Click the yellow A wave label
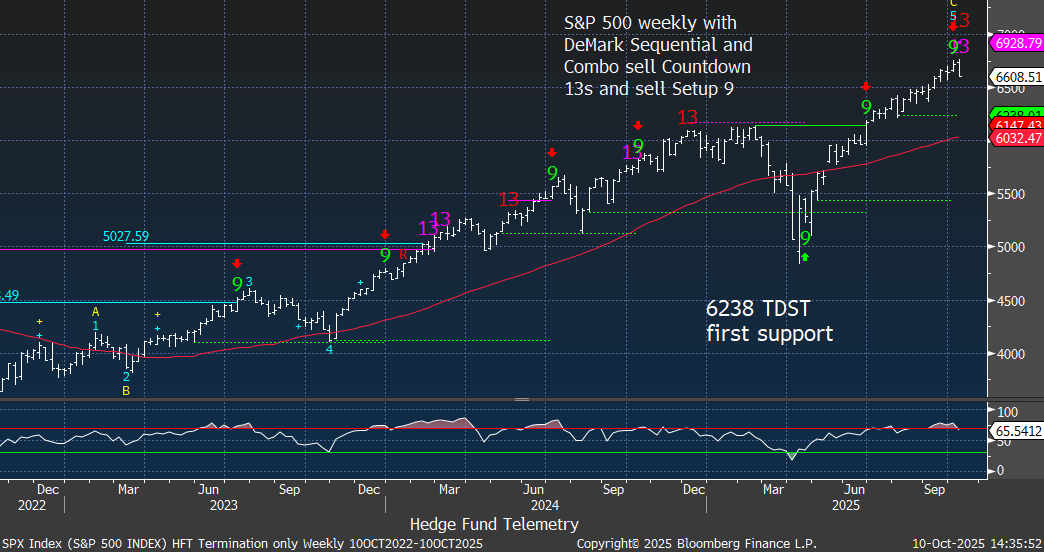 [x=96, y=311]
